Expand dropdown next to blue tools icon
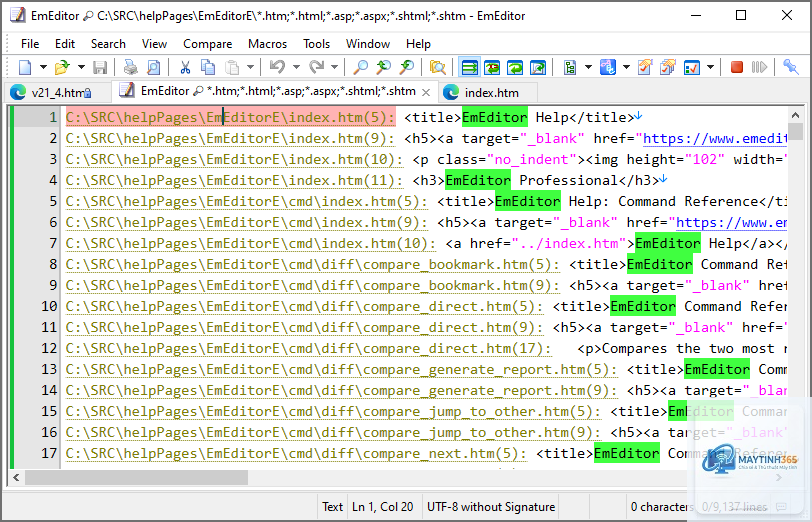The height and width of the screenshot is (522, 812). (x=626, y=67)
